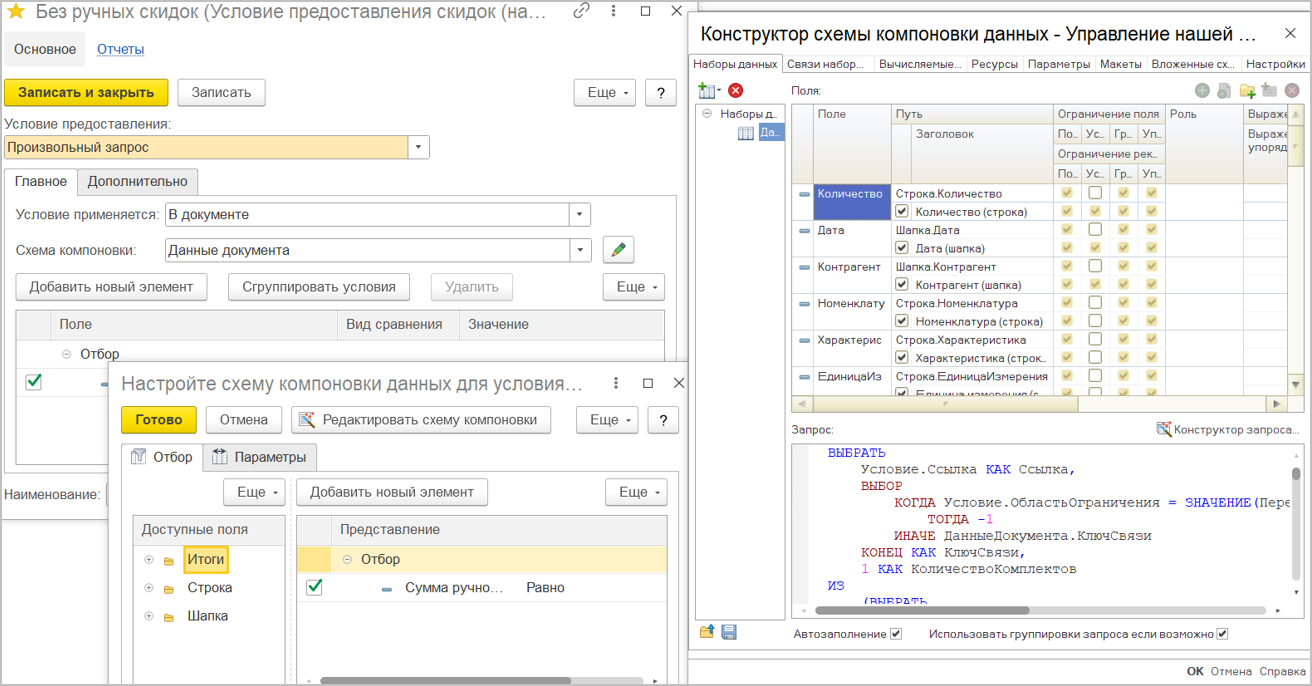
Task: Click the add folder icon above fields table
Action: 1247,91
